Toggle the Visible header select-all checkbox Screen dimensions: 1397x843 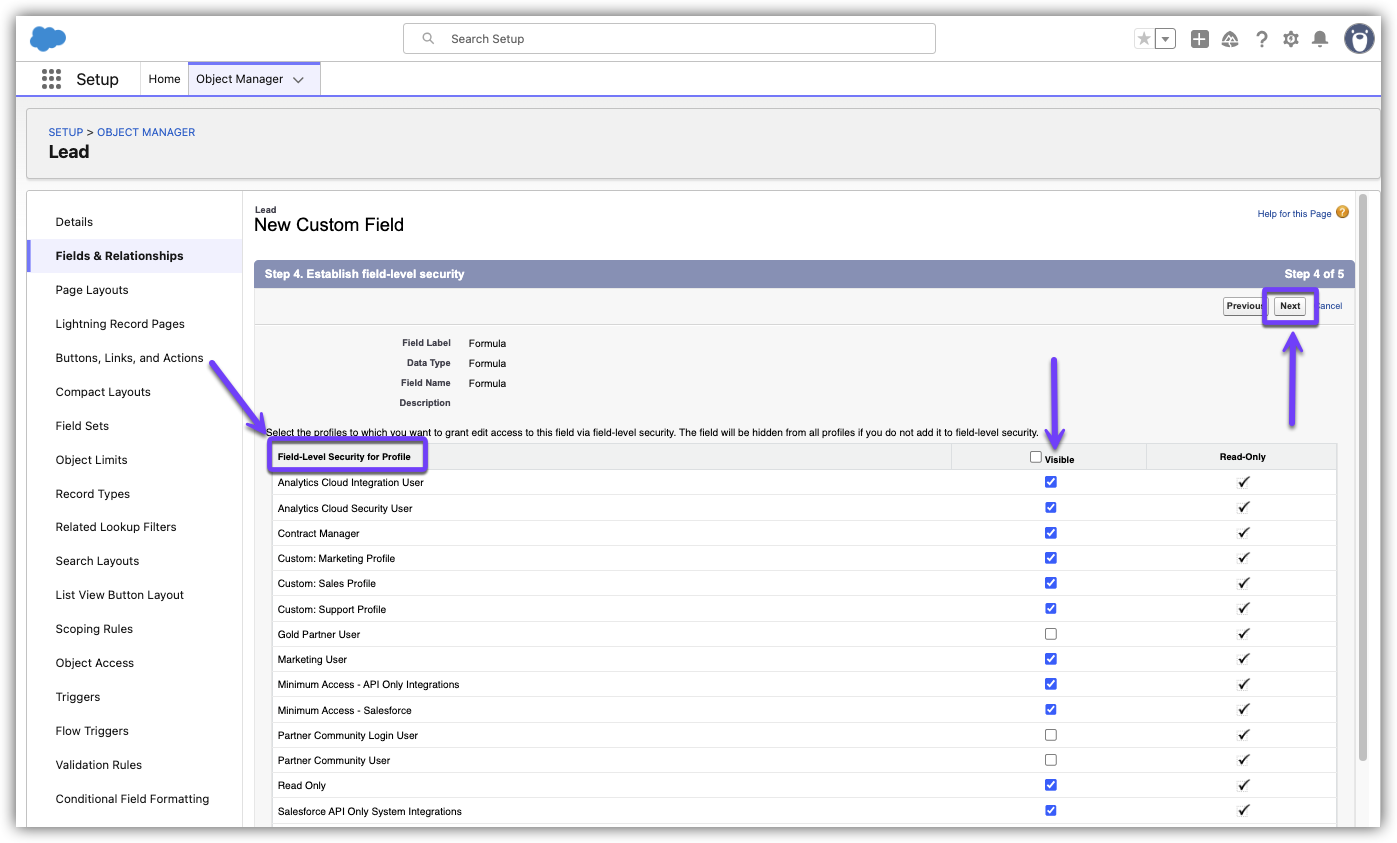tap(1036, 457)
